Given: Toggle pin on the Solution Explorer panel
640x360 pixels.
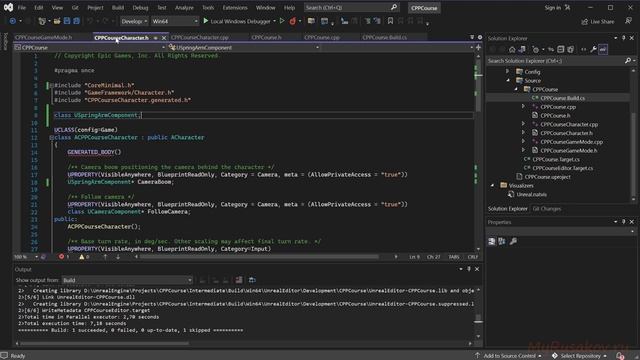Looking at the screenshot, I should click(624, 38).
